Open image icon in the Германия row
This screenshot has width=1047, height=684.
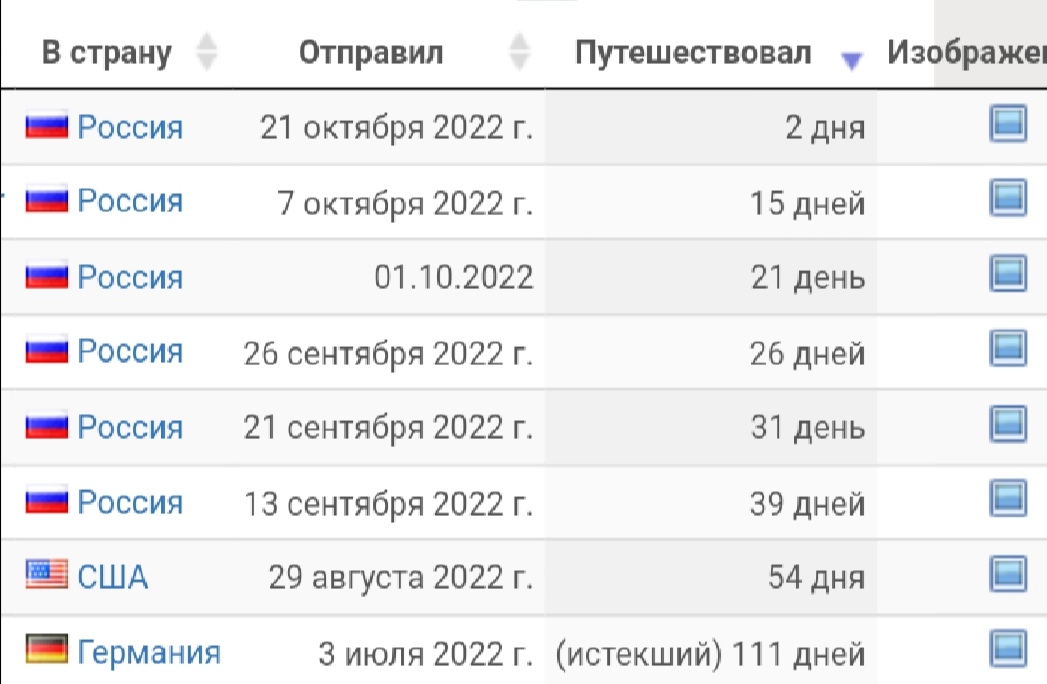[1008, 649]
